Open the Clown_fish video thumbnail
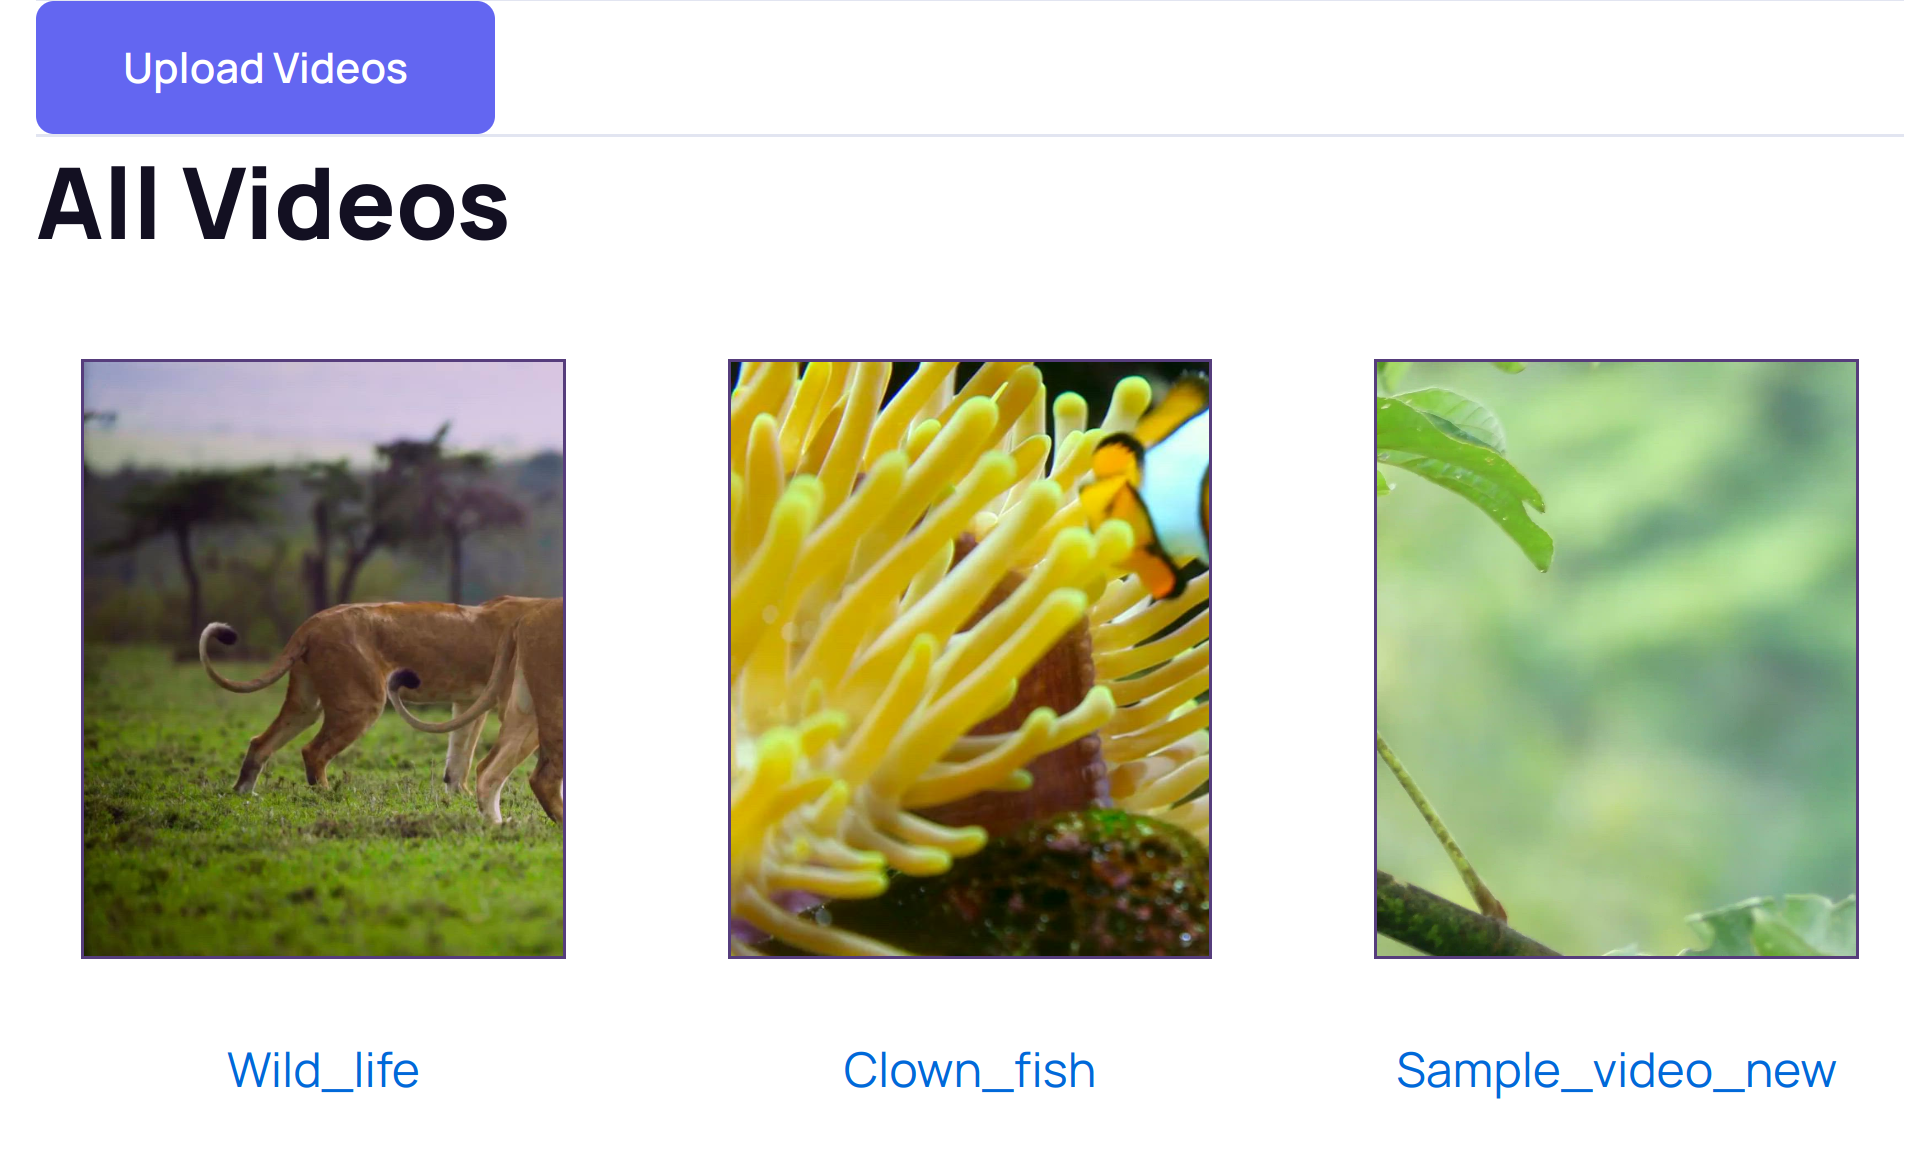 [969, 658]
